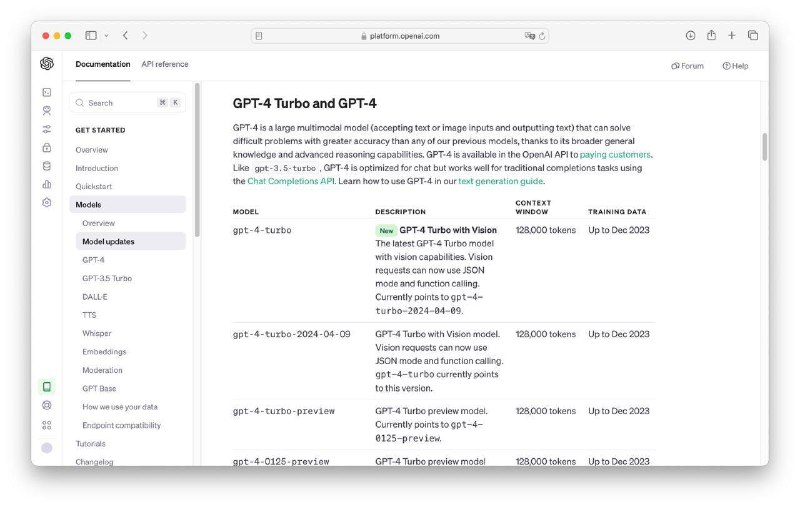Click the magnifier icon in Search box
800x507 pixels.
tap(80, 103)
